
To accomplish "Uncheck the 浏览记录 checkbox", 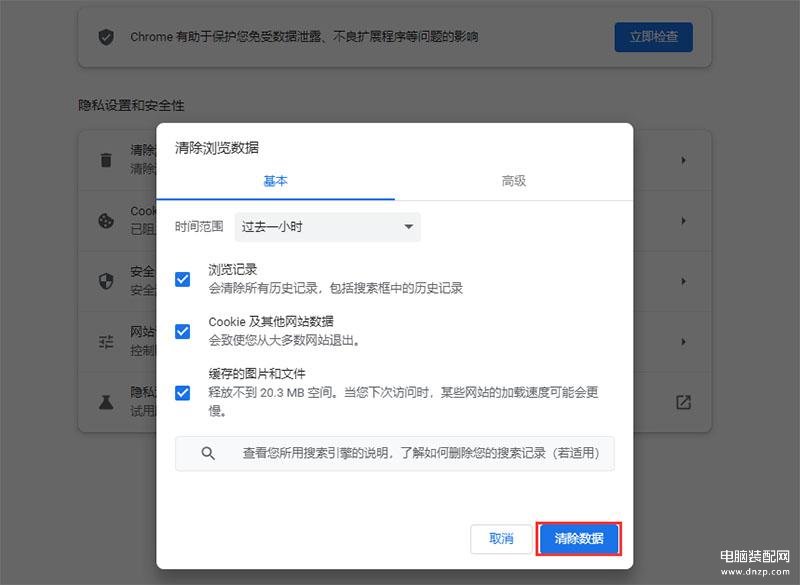I will [183, 279].
